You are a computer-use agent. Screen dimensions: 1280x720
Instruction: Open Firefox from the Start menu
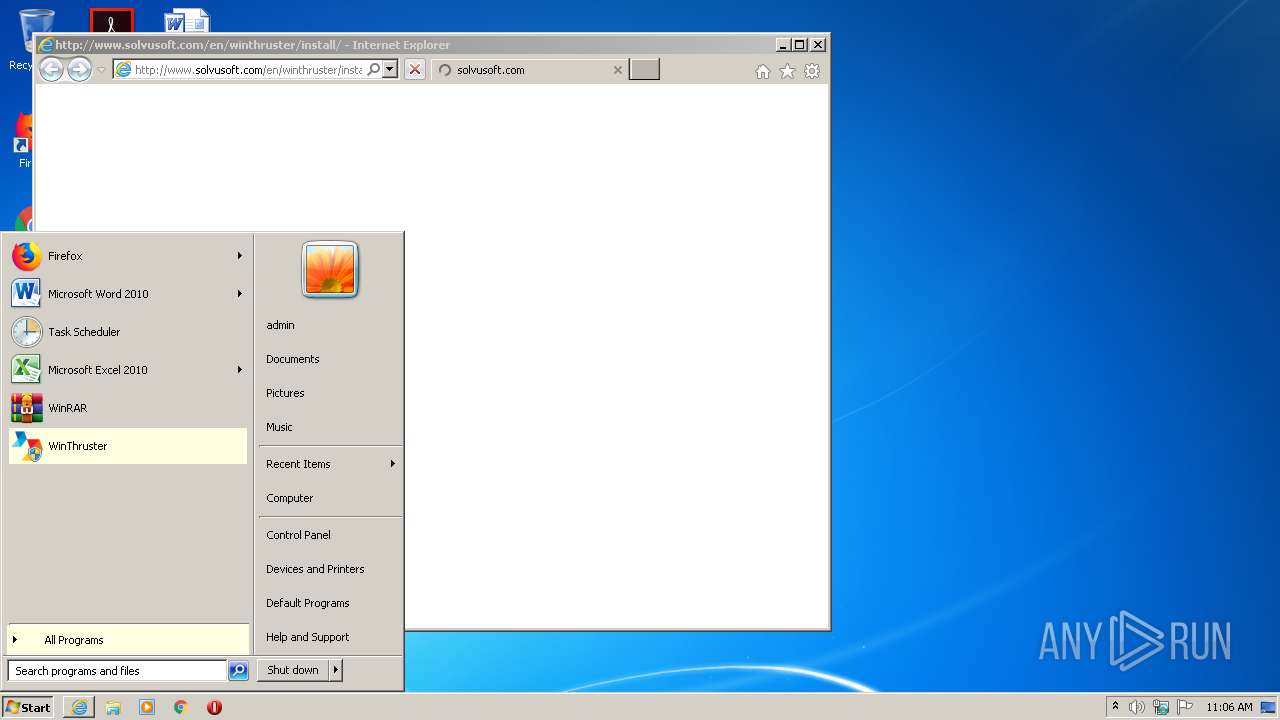point(127,256)
